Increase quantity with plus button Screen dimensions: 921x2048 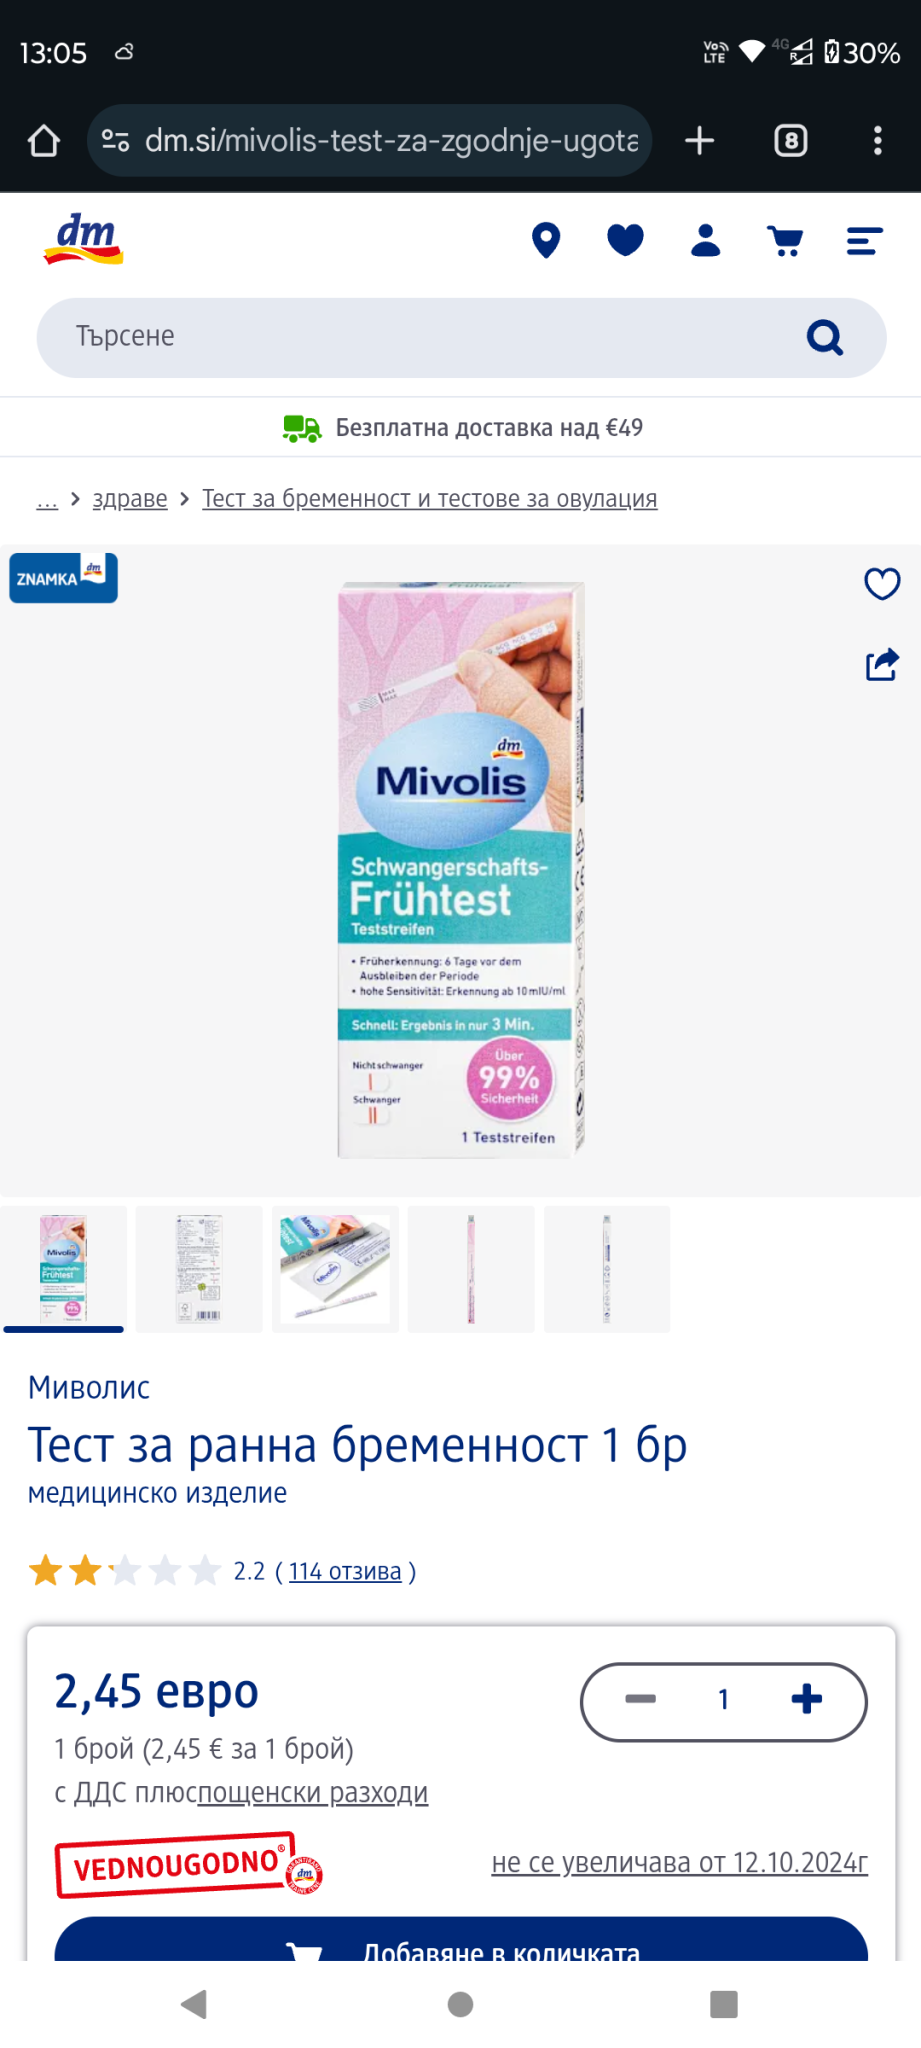807,1699
